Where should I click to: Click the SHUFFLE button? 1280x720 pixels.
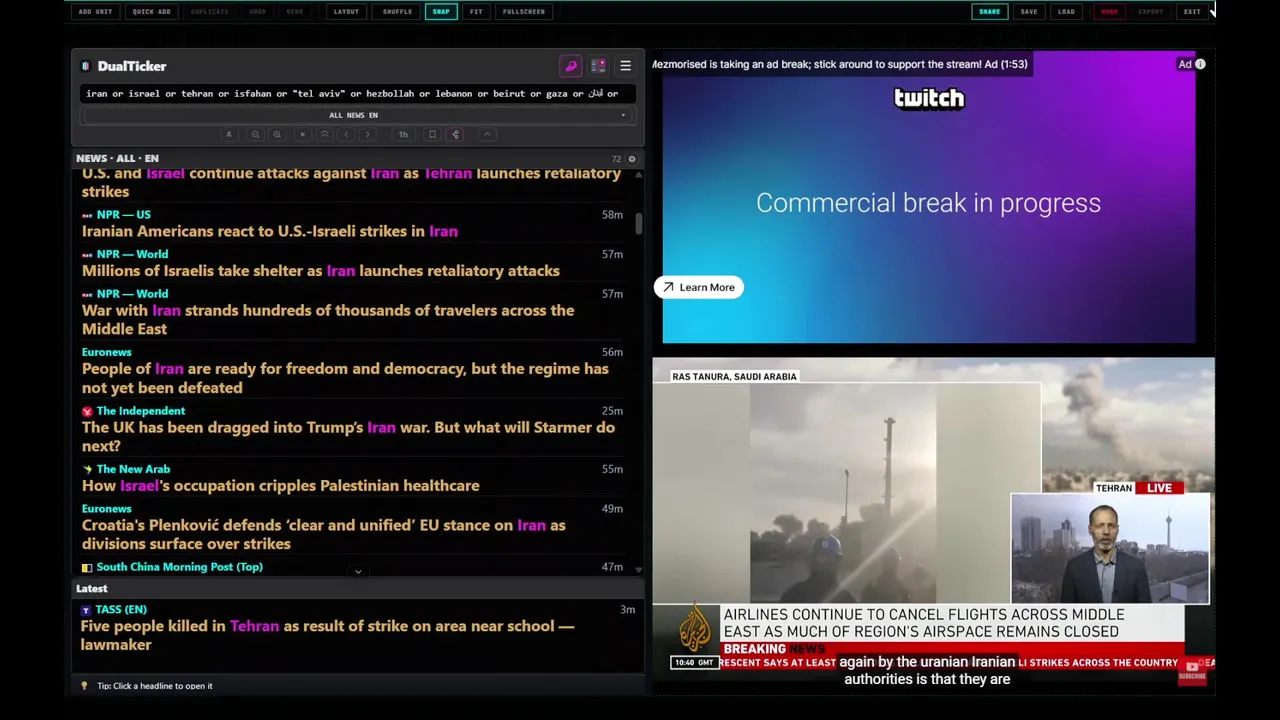point(397,11)
